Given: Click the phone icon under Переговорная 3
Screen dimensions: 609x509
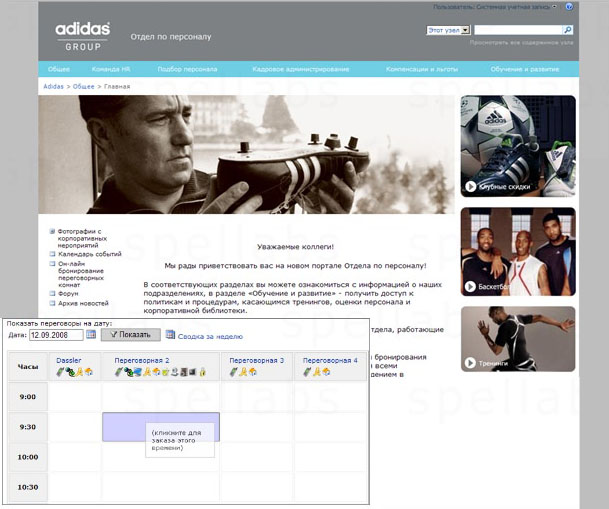Looking at the screenshot, I should tap(233, 372).
